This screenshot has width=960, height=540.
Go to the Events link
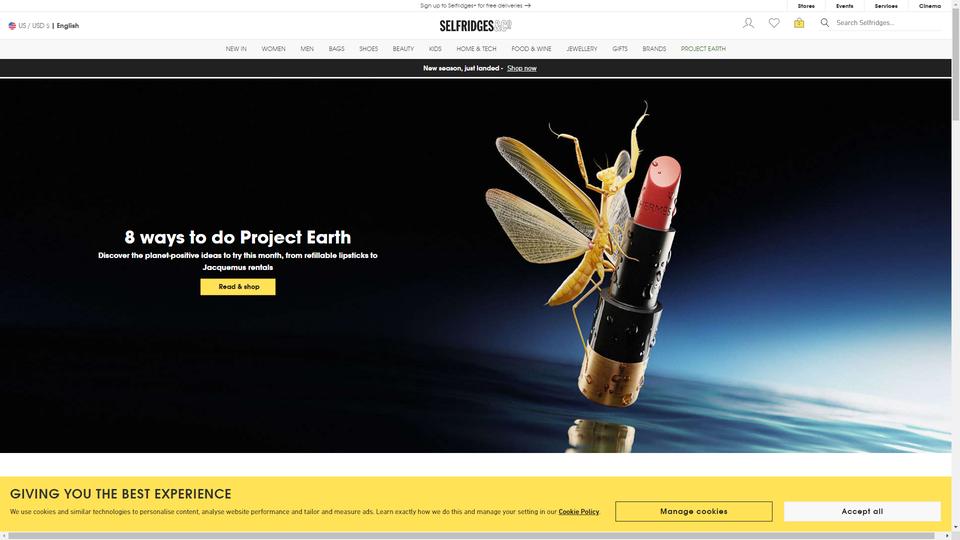click(x=844, y=6)
